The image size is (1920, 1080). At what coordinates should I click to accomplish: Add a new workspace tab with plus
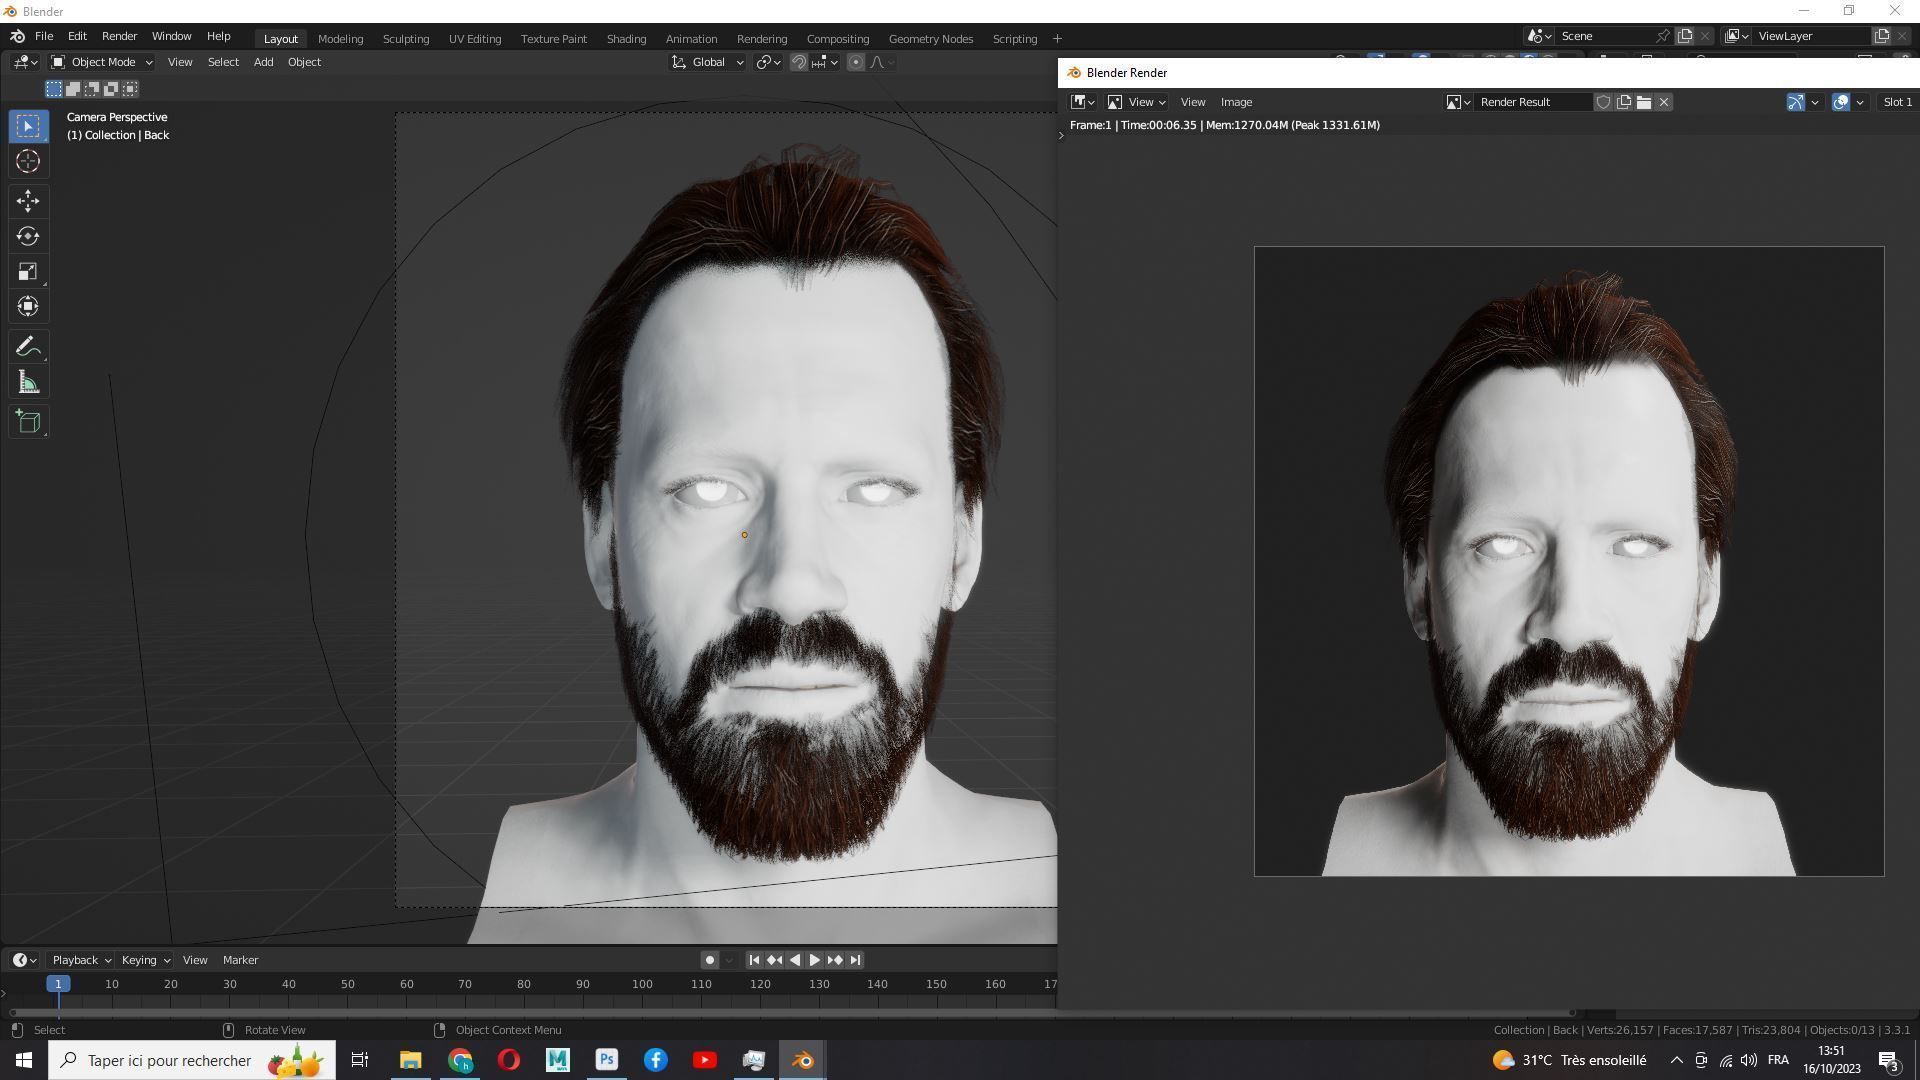(1057, 39)
